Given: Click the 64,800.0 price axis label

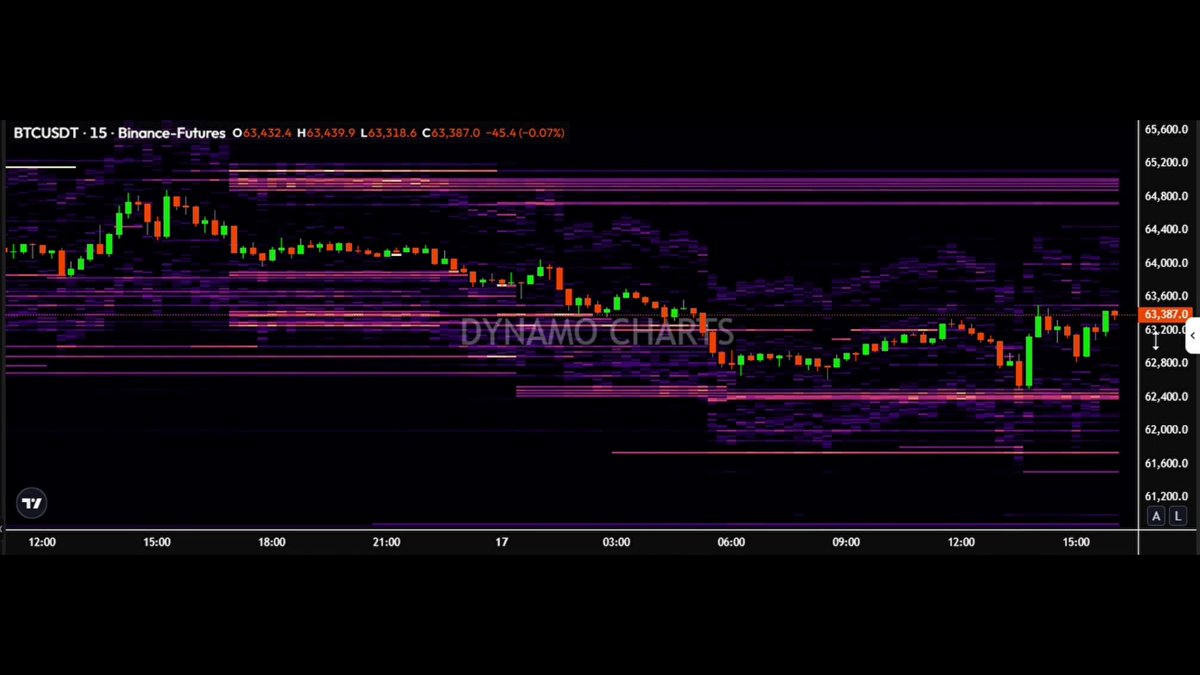Looking at the screenshot, I should [x=1166, y=196].
